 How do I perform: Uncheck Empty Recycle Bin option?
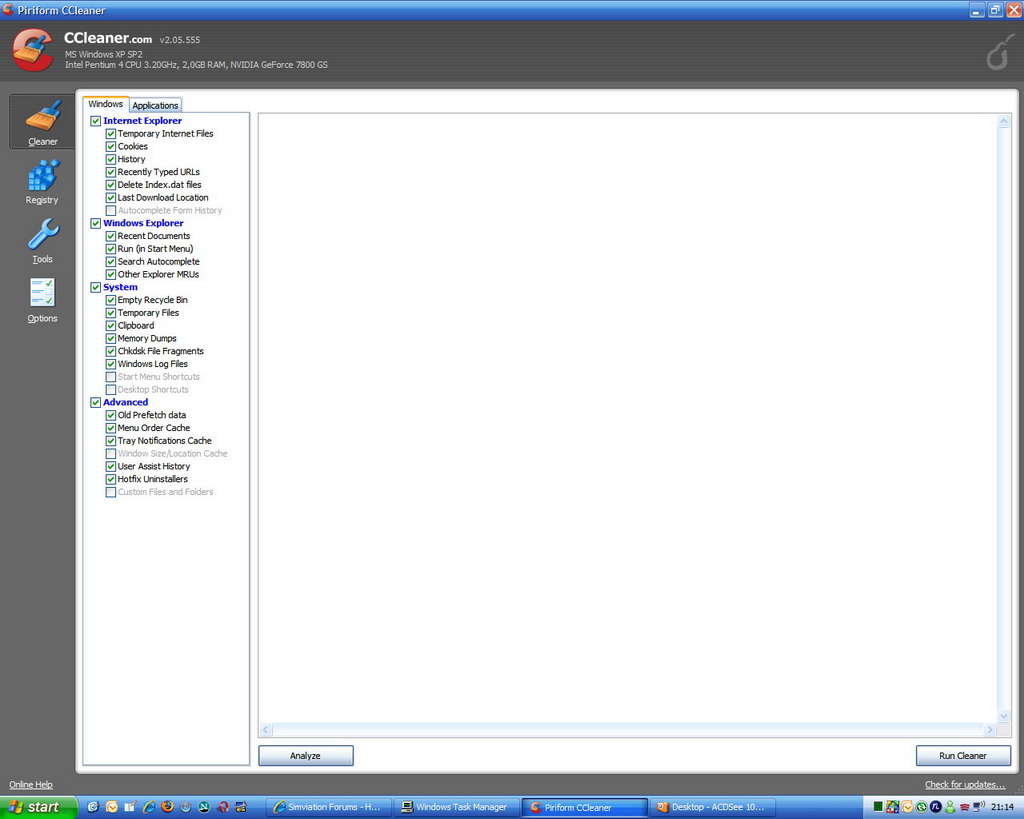point(111,300)
